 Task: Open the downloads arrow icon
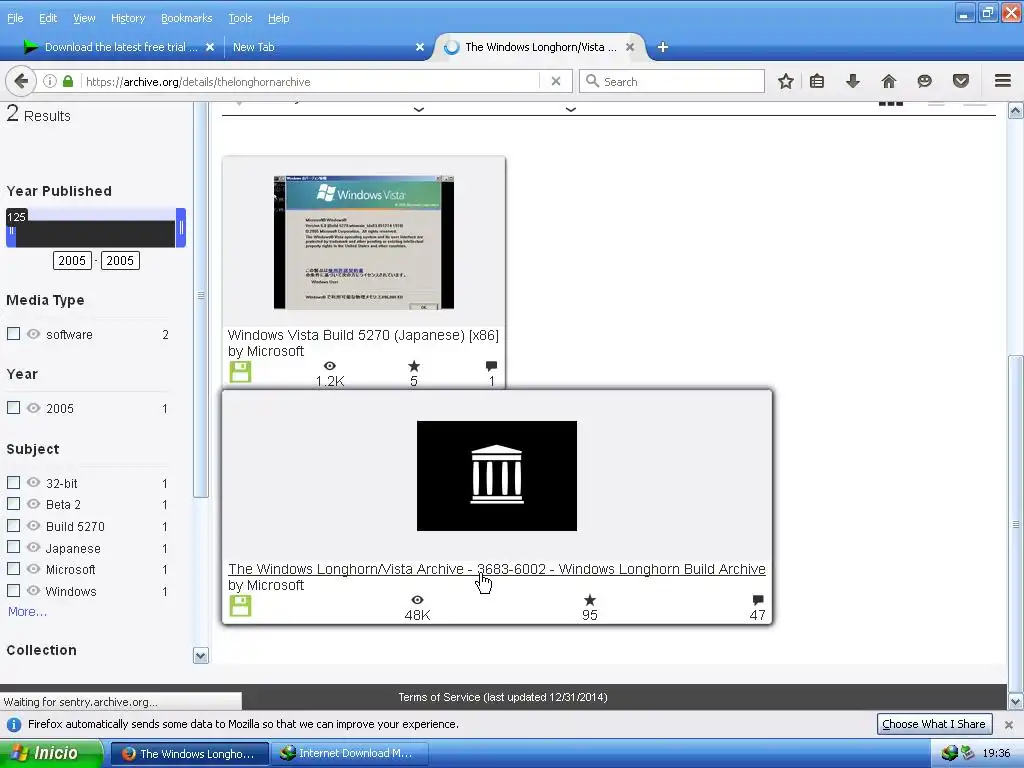pyautogui.click(x=852, y=81)
